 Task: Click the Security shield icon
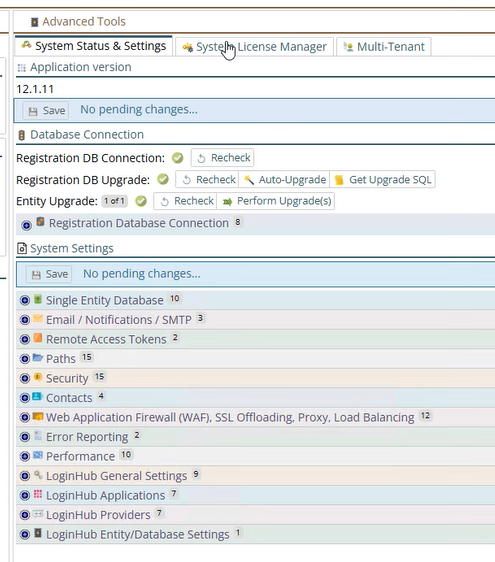[x=38, y=377]
